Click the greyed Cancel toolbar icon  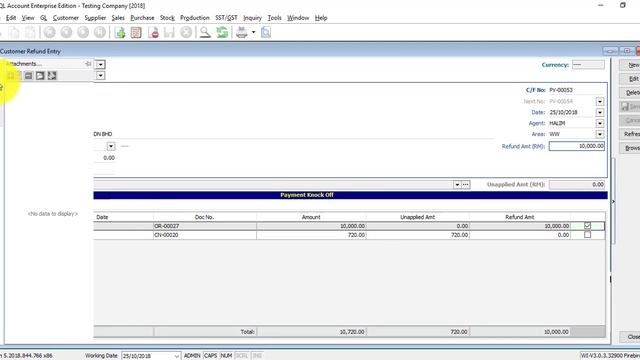click(x=186, y=32)
